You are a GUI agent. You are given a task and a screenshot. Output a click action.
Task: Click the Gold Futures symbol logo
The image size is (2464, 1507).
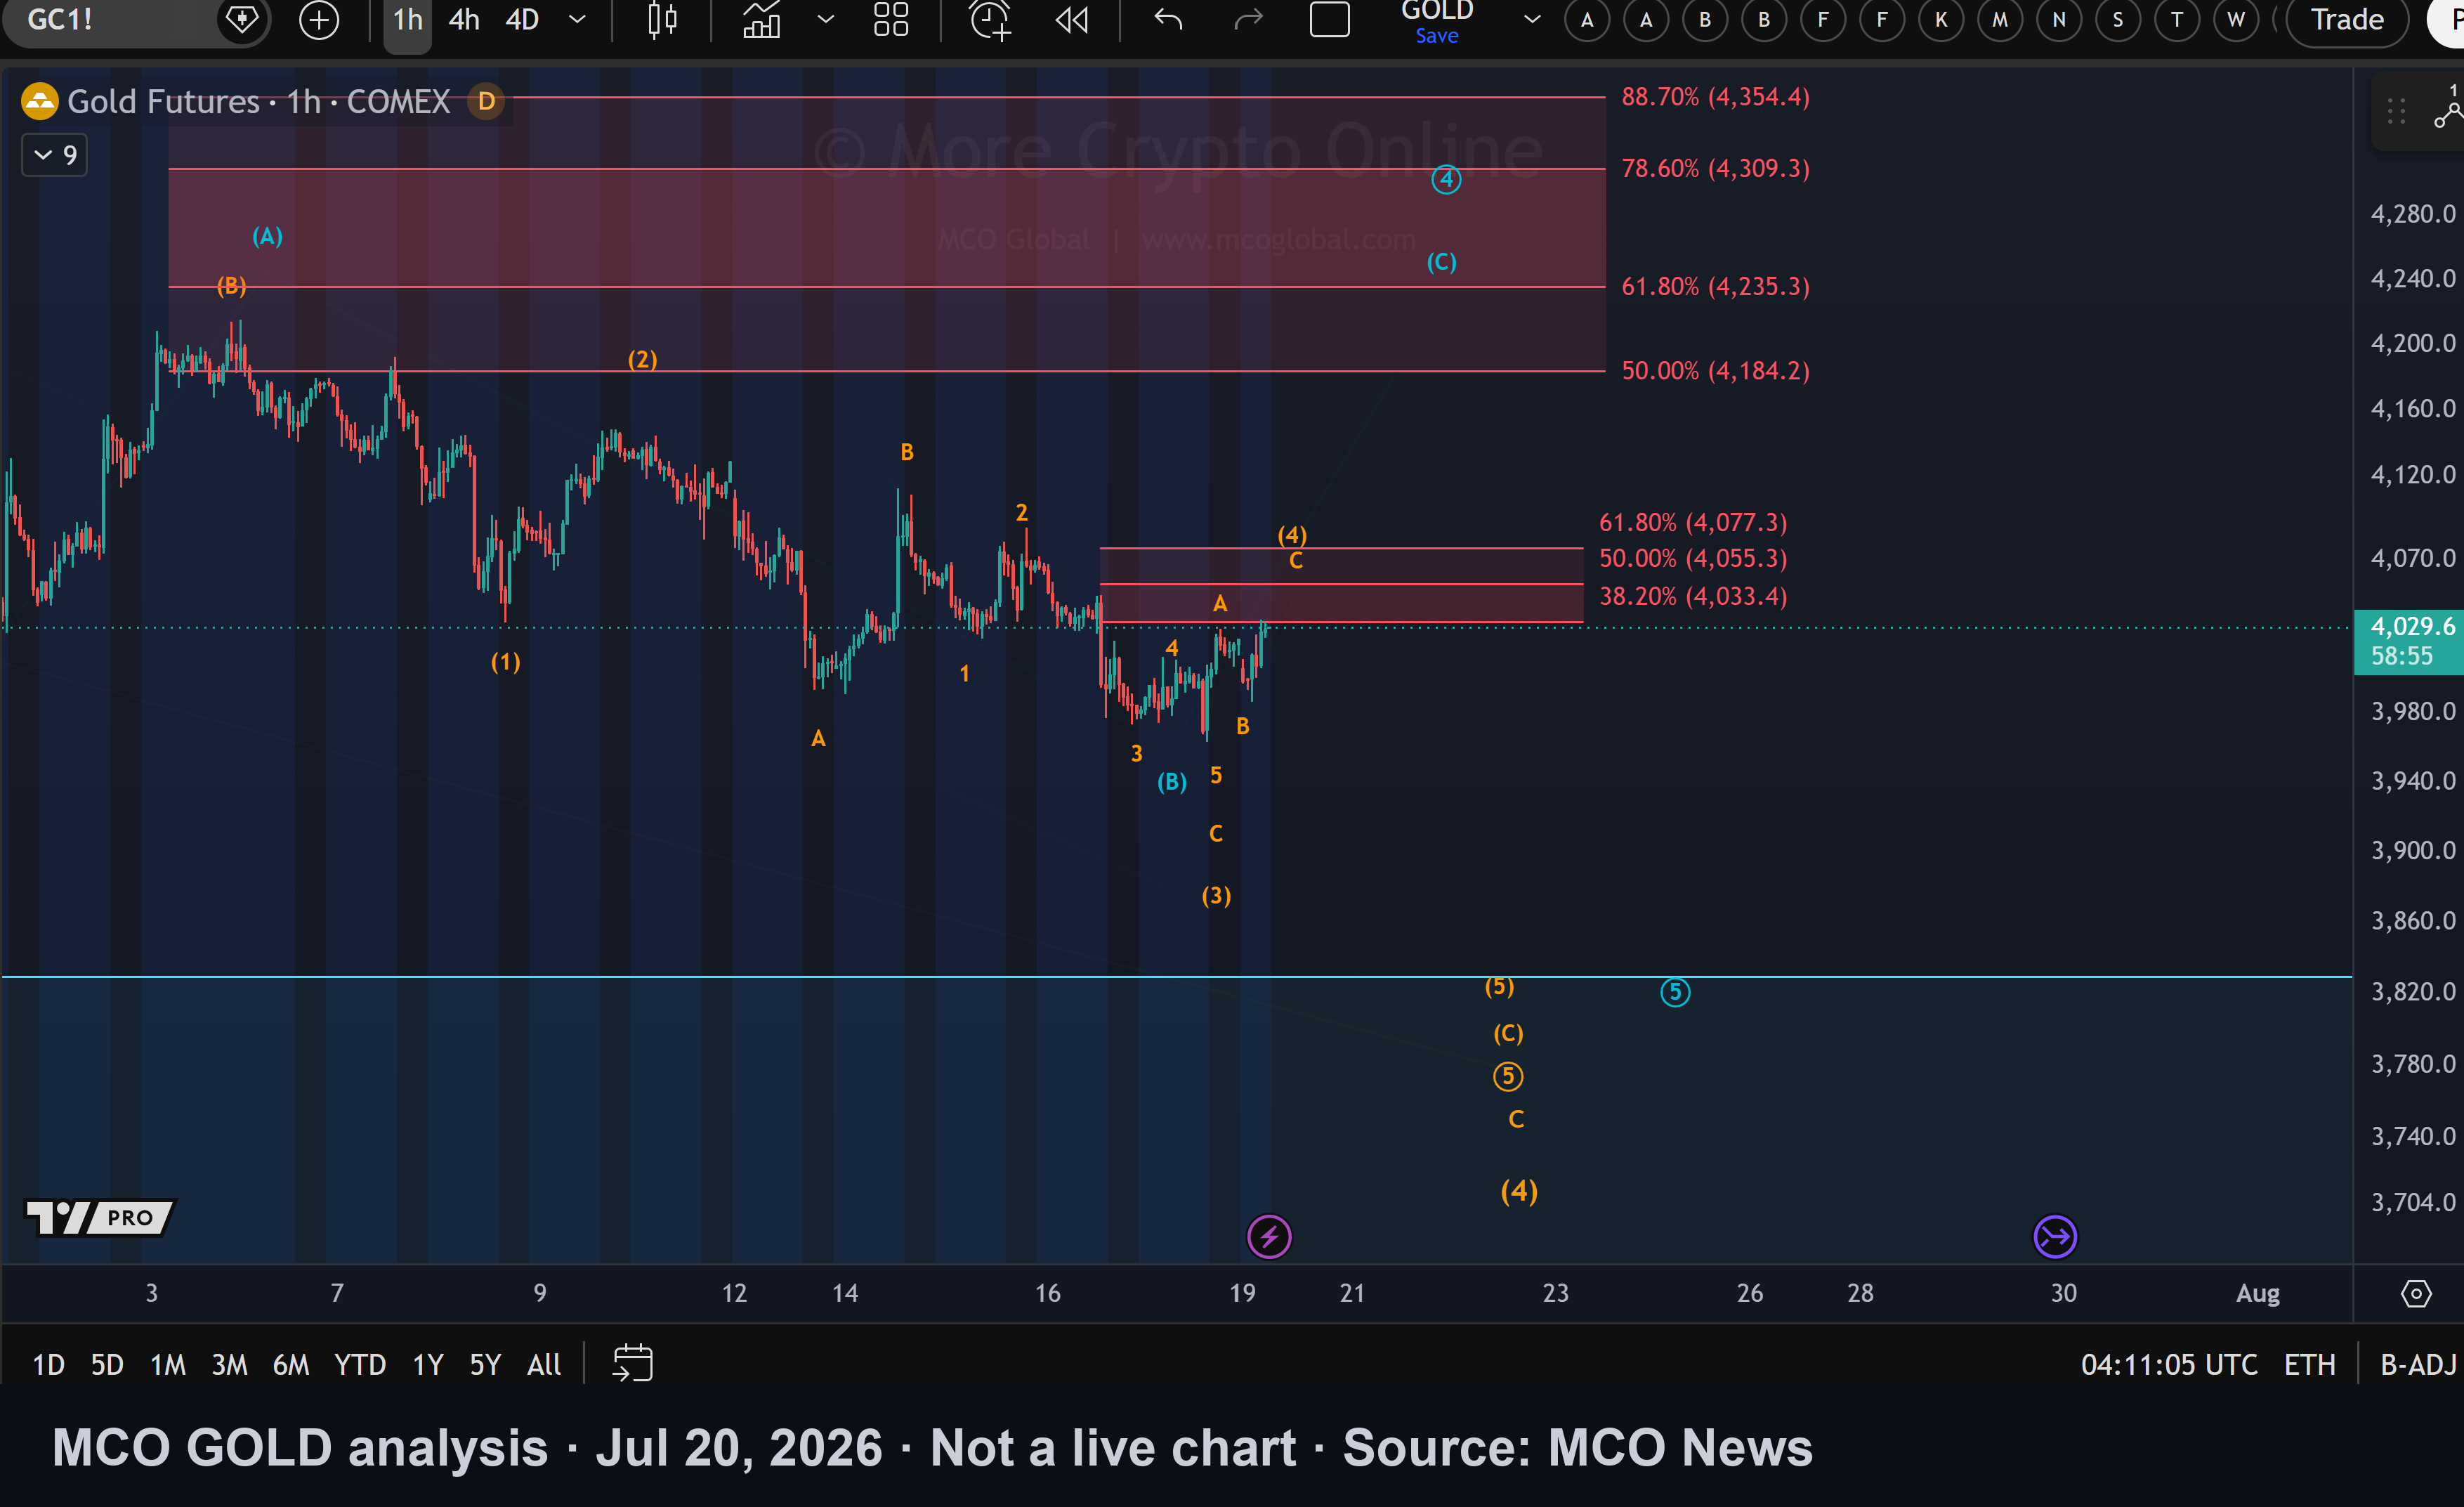click(40, 101)
